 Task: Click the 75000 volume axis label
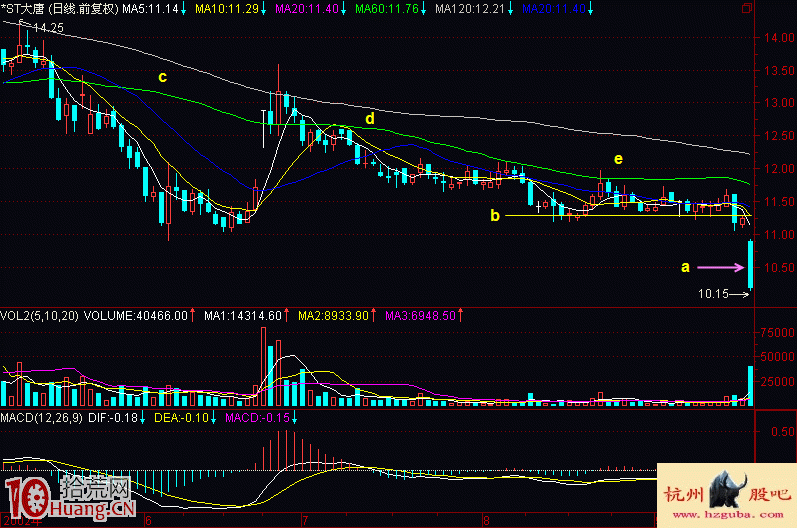click(x=777, y=332)
